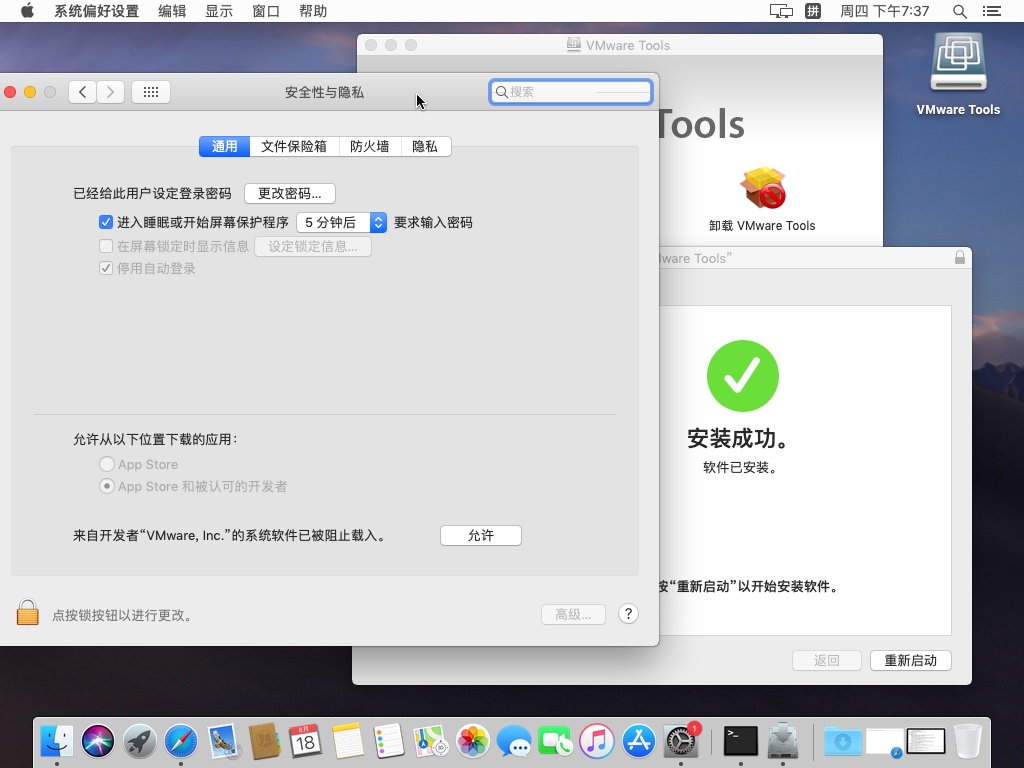Viewport: 1024px width, 768px height.
Task: Open Trash in the dock
Action: [x=968, y=741]
